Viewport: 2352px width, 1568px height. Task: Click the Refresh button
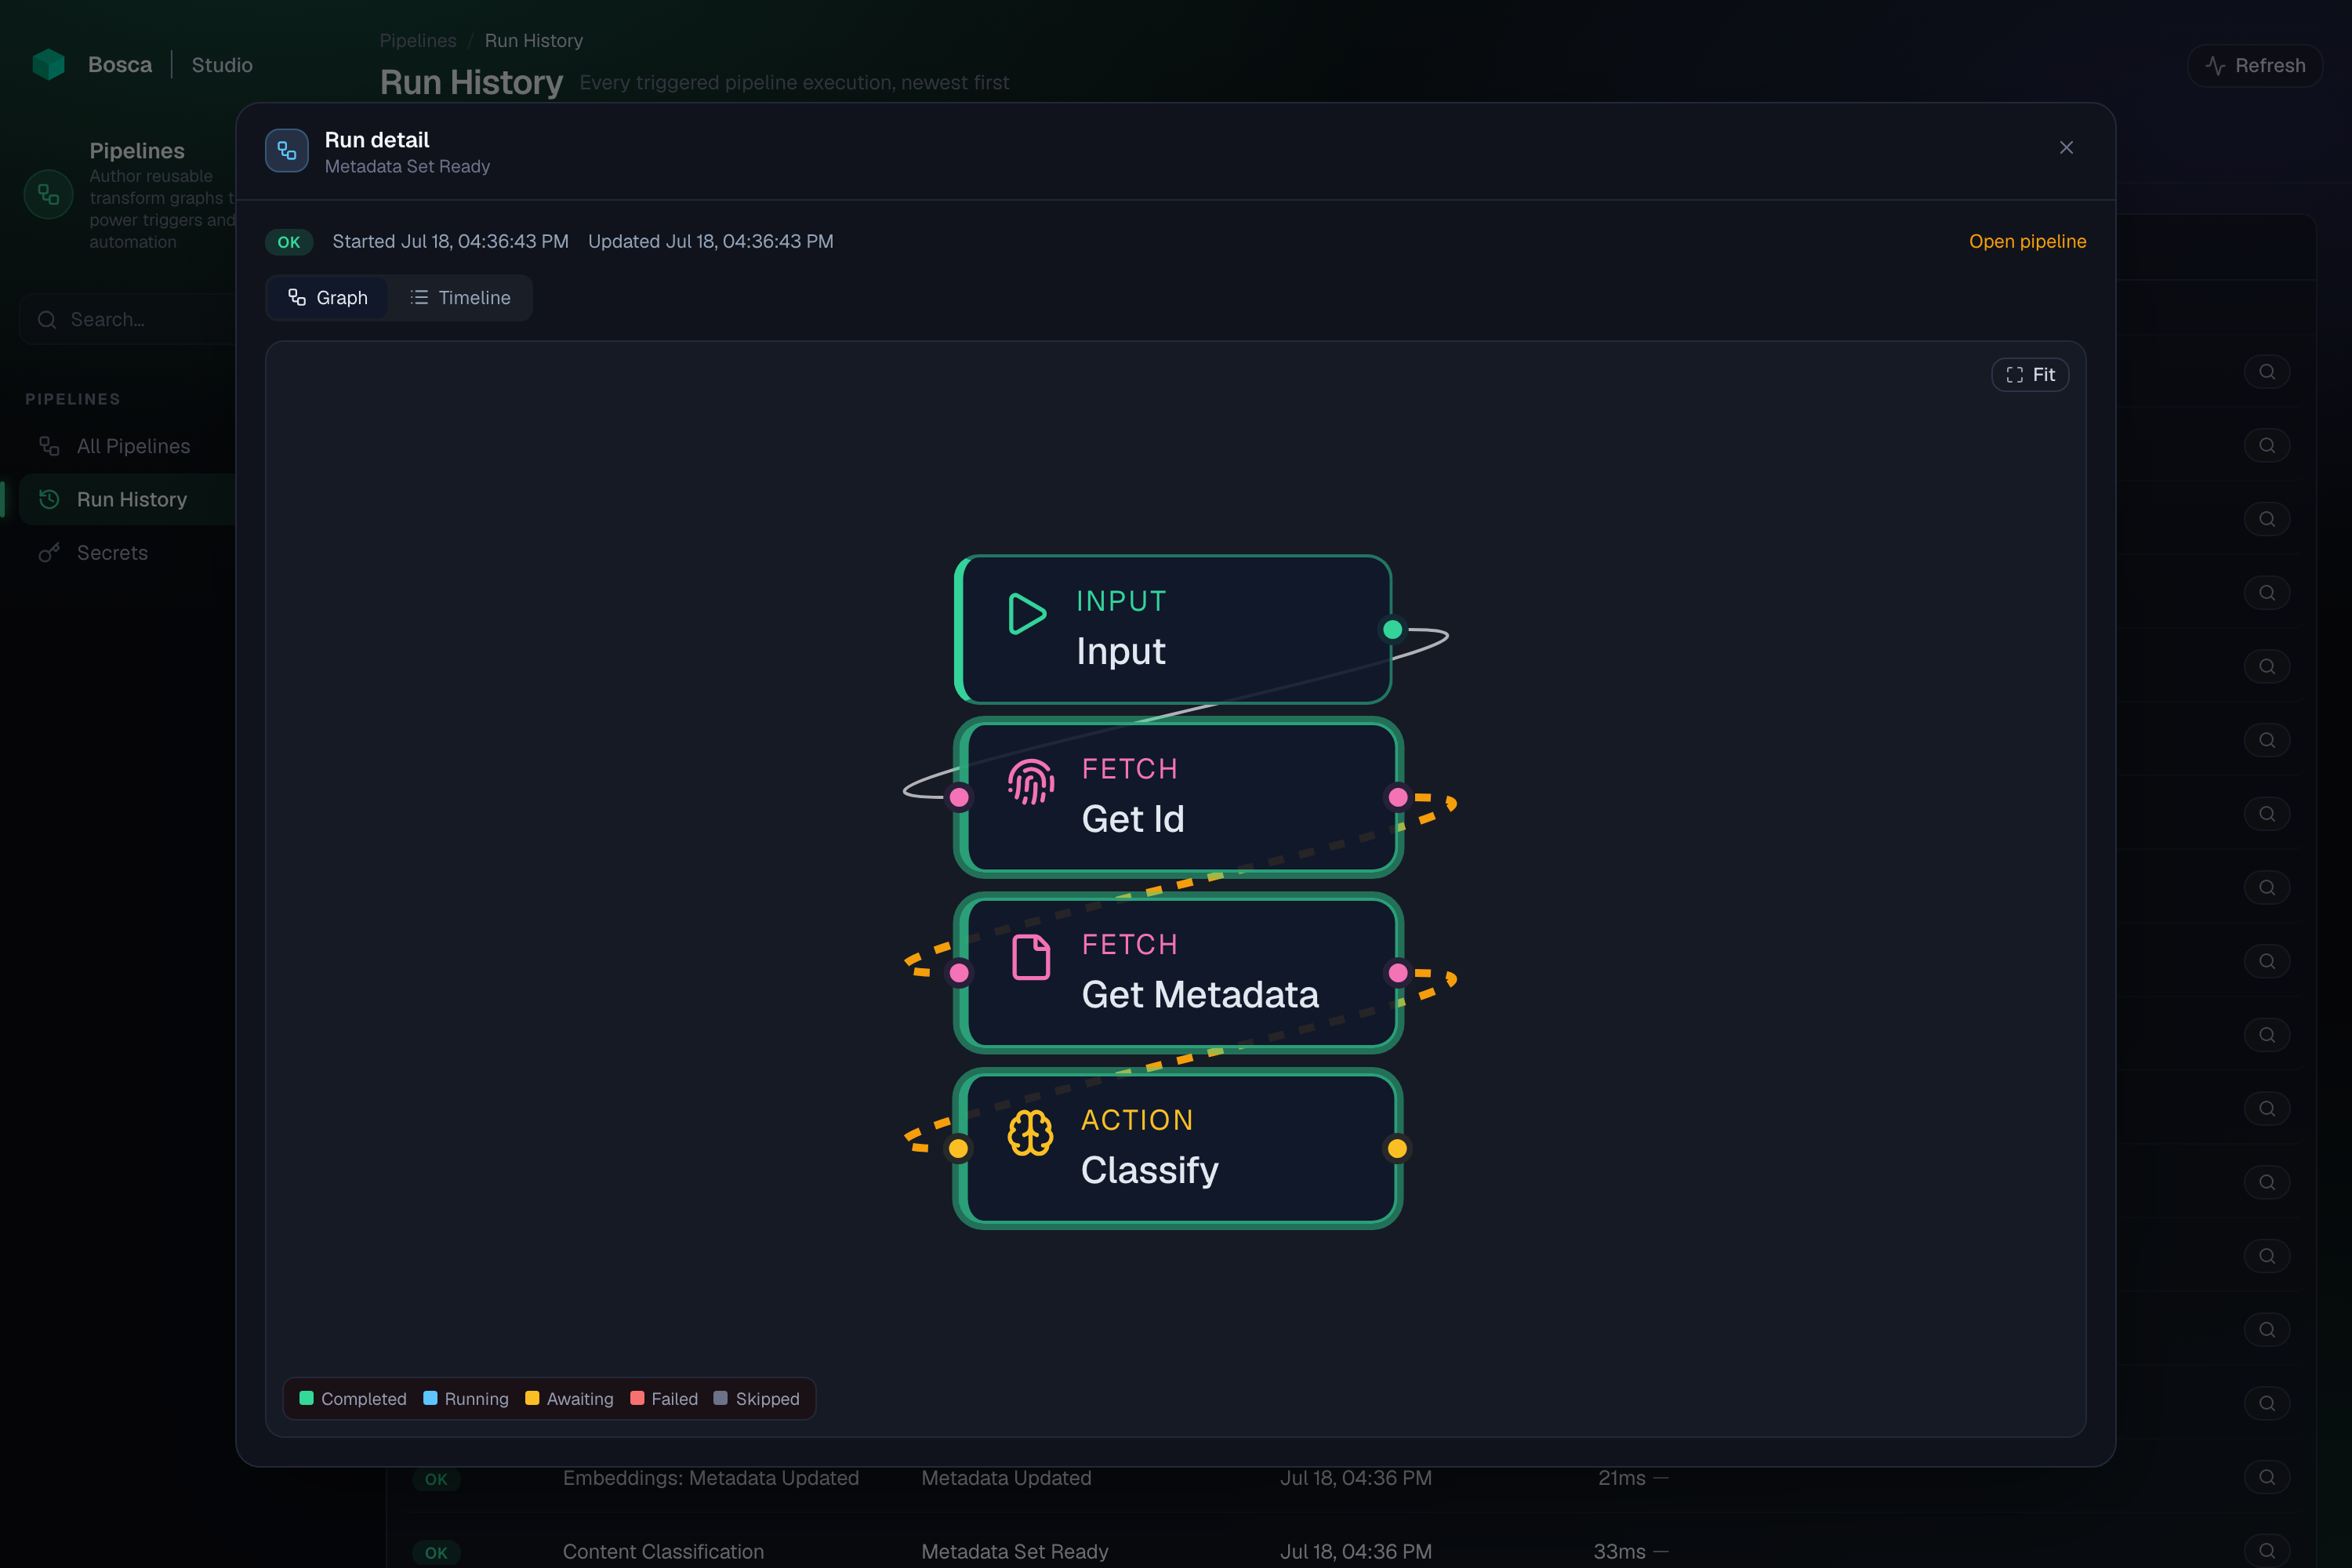(x=2255, y=66)
